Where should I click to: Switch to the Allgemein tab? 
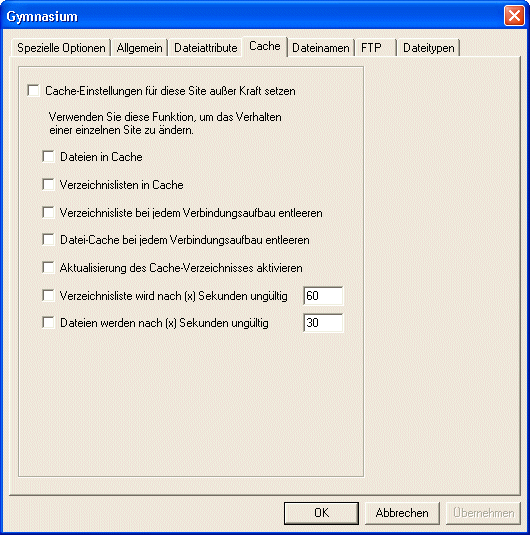[x=139, y=48]
